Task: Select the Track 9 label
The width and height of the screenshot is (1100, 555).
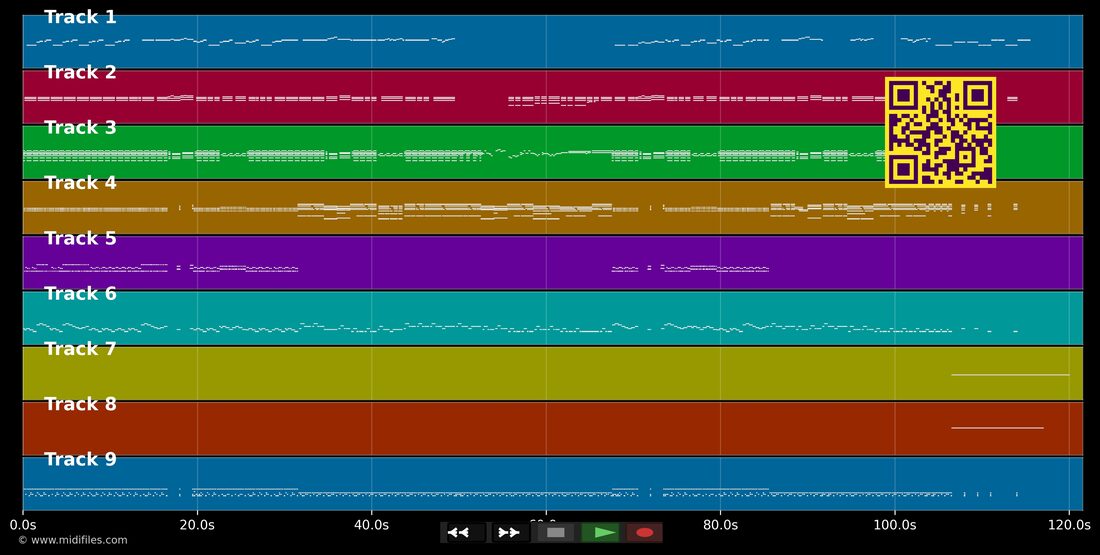Action: coord(80,460)
